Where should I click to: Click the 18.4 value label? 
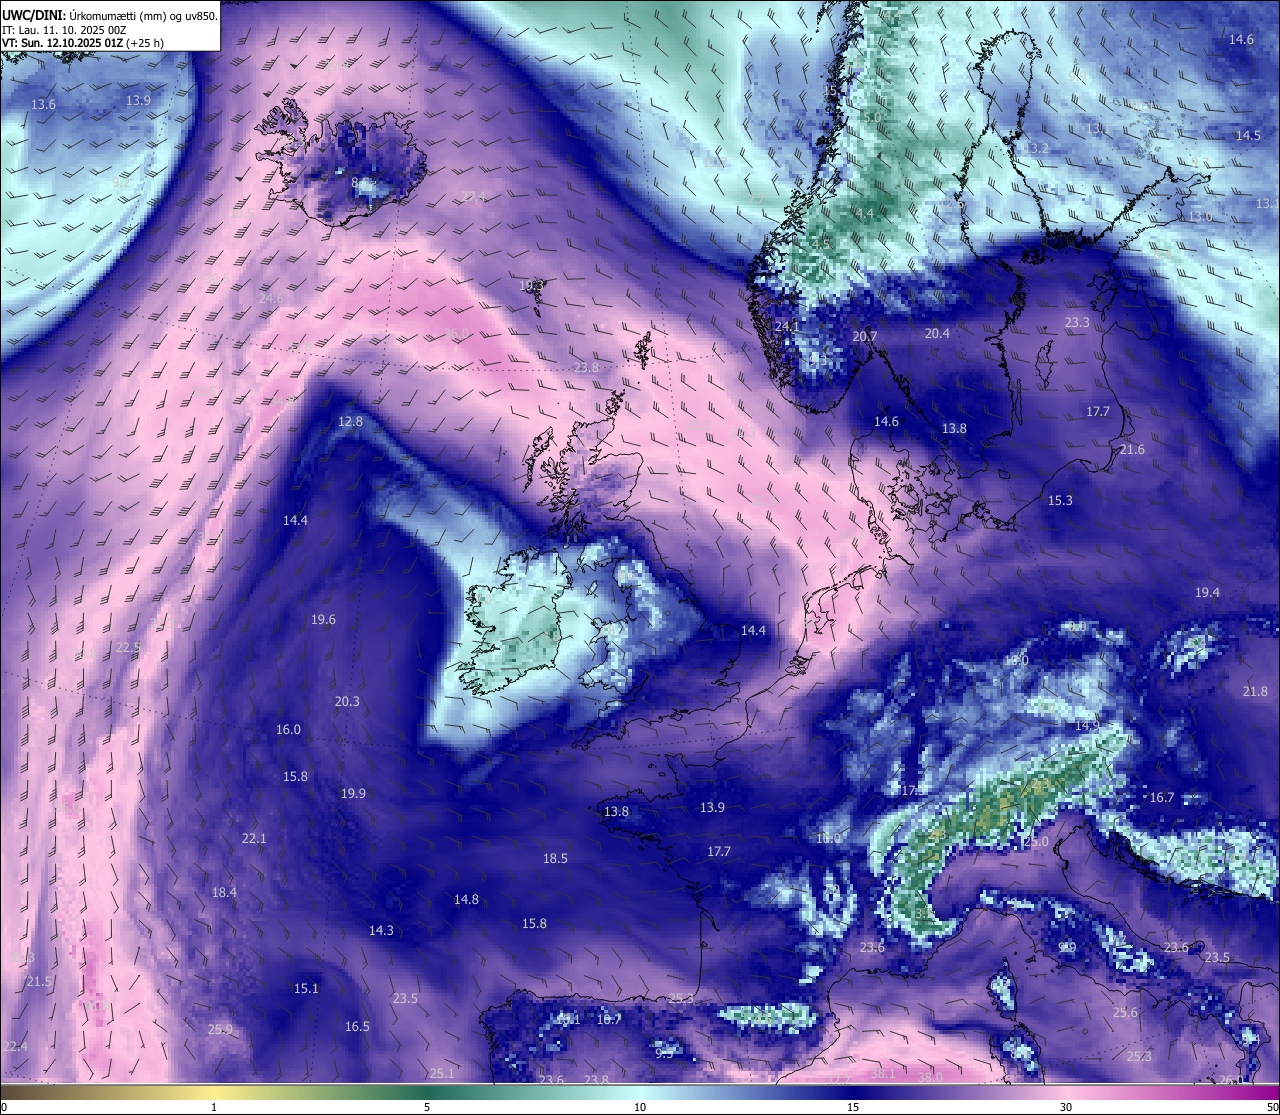224,893
